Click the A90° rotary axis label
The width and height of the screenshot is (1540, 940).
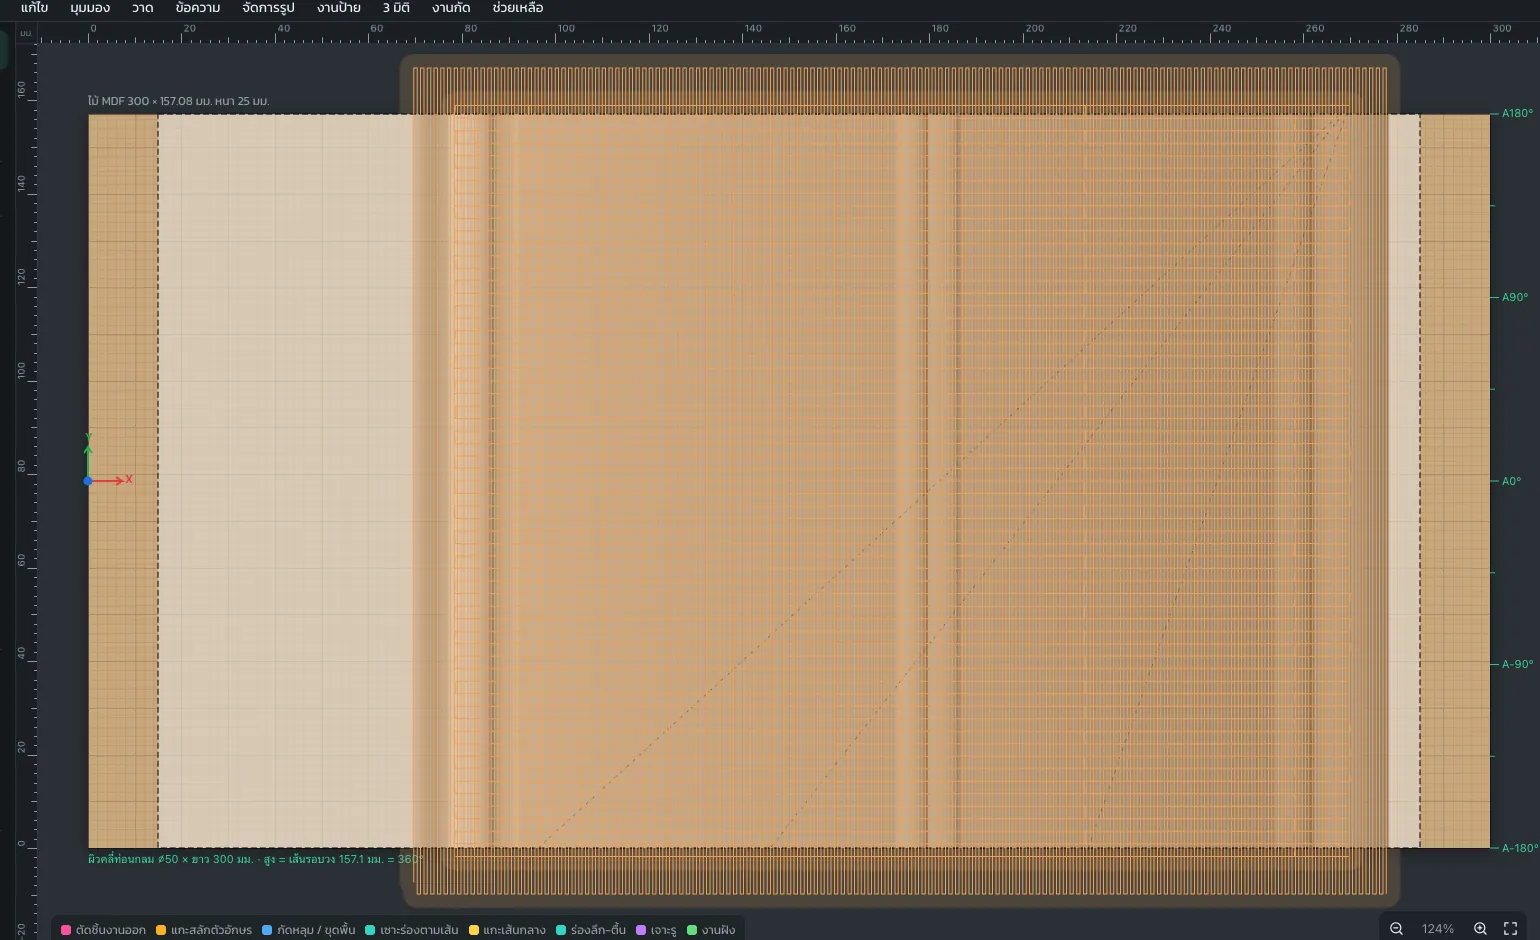coord(1515,297)
